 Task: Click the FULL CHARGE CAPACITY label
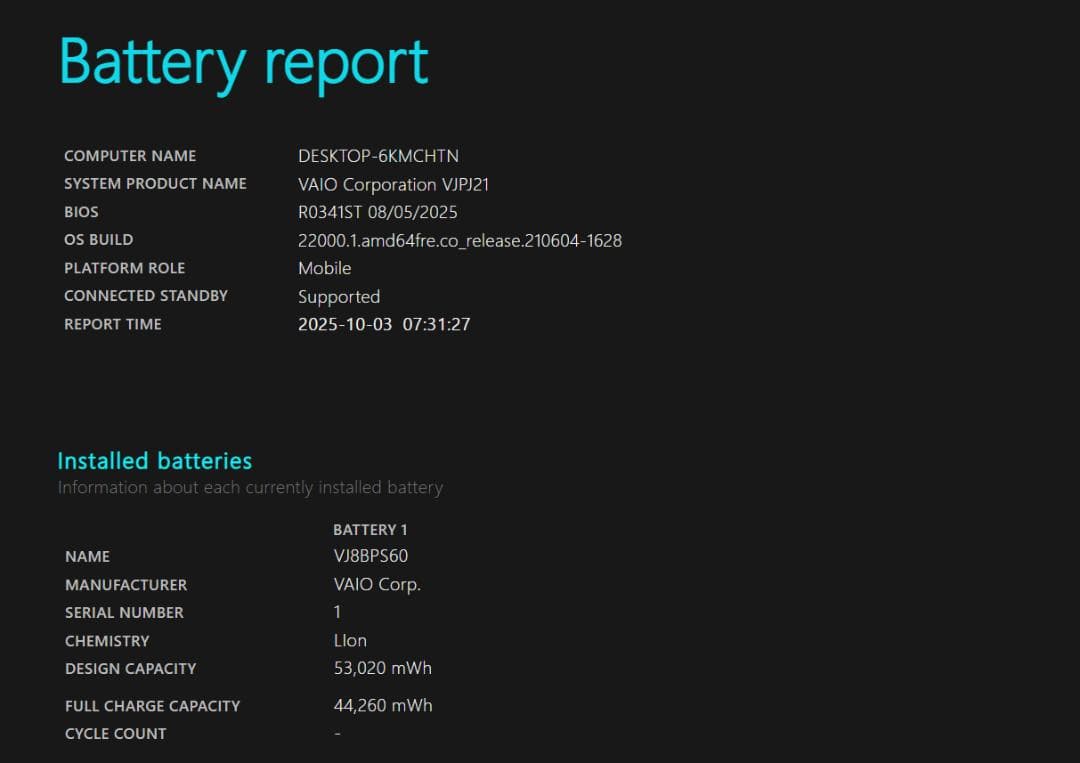[152, 705]
